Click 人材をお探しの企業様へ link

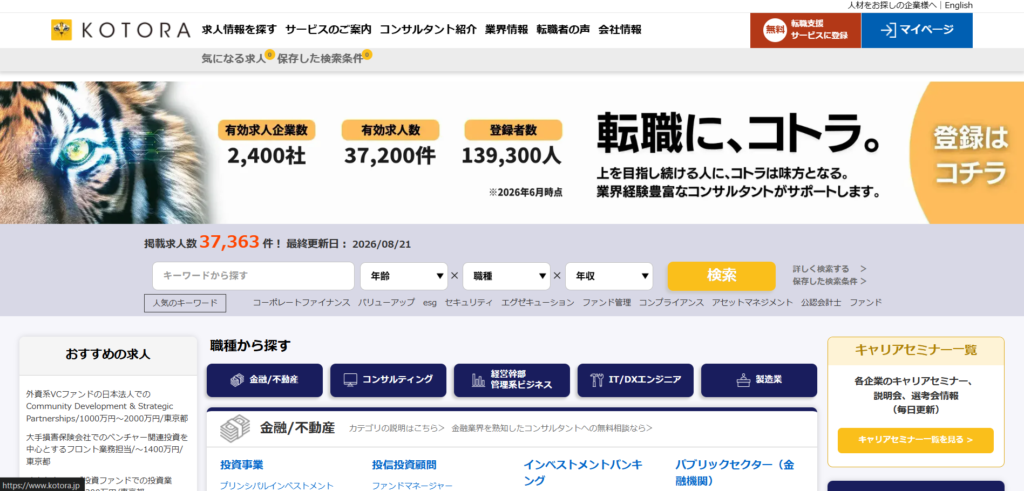[893, 5]
